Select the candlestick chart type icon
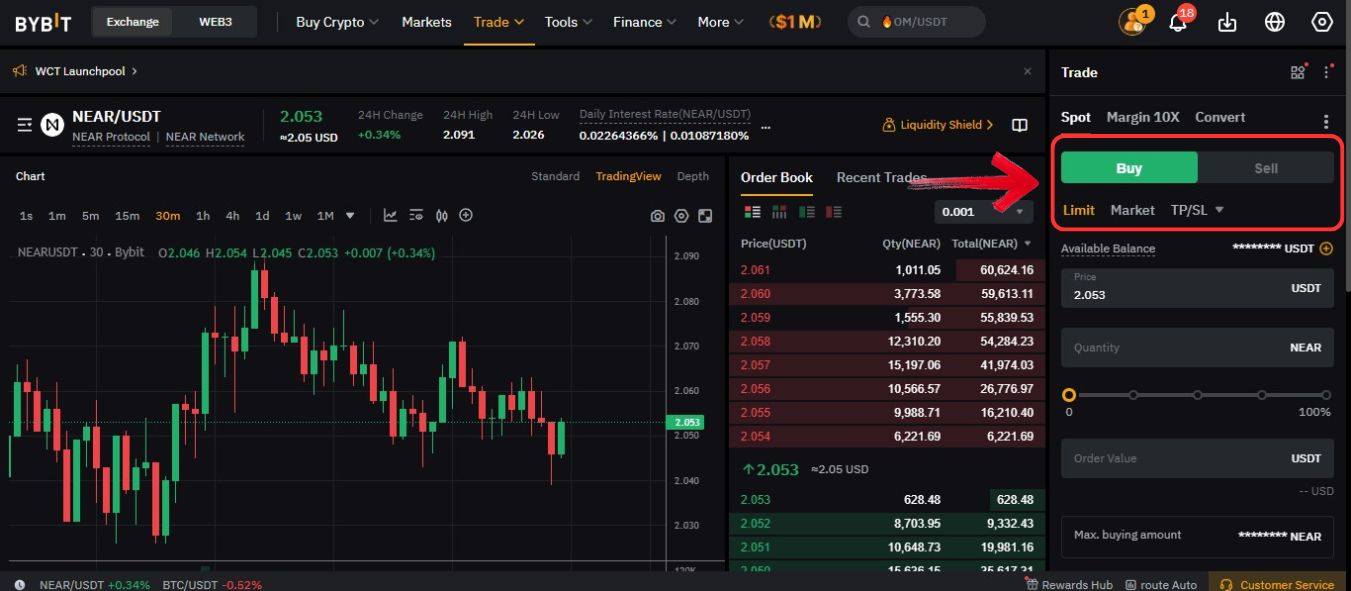Image resolution: width=1351 pixels, height=591 pixels. (440, 215)
